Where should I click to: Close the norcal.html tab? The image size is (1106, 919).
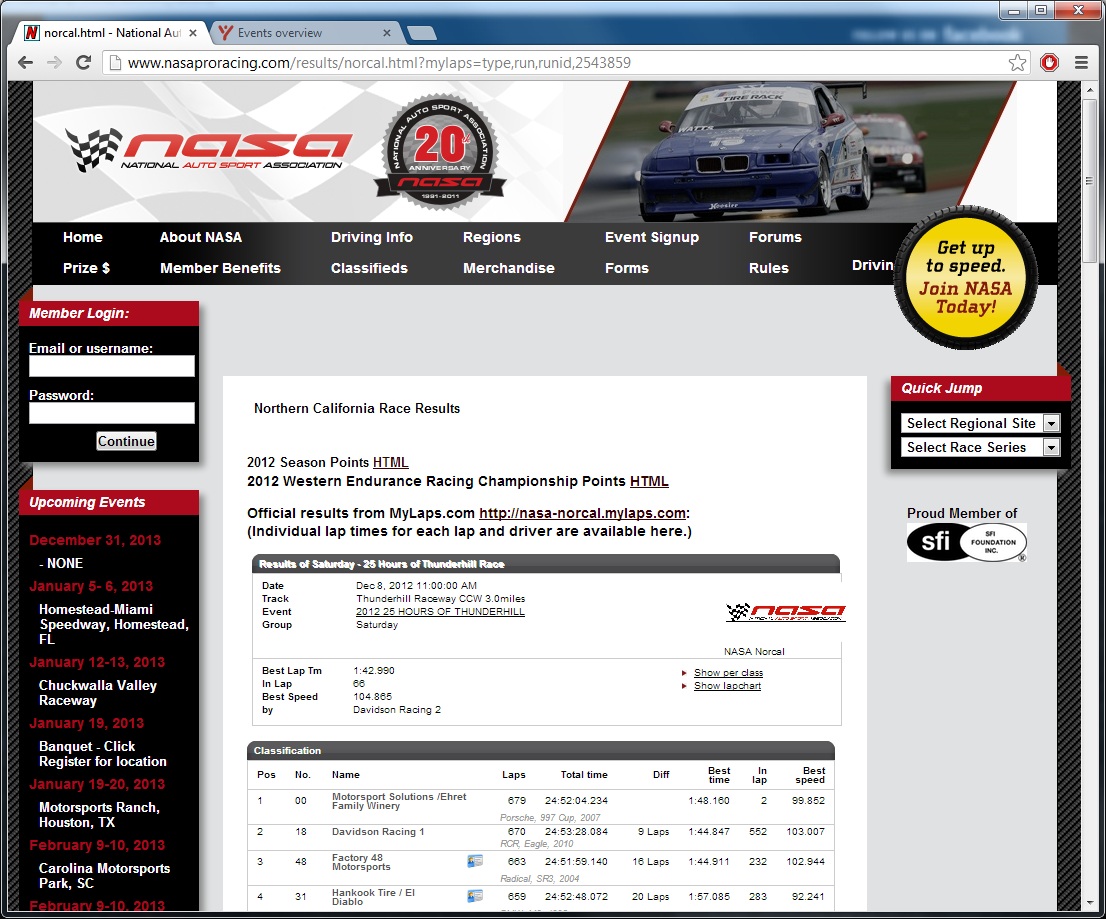pos(193,33)
